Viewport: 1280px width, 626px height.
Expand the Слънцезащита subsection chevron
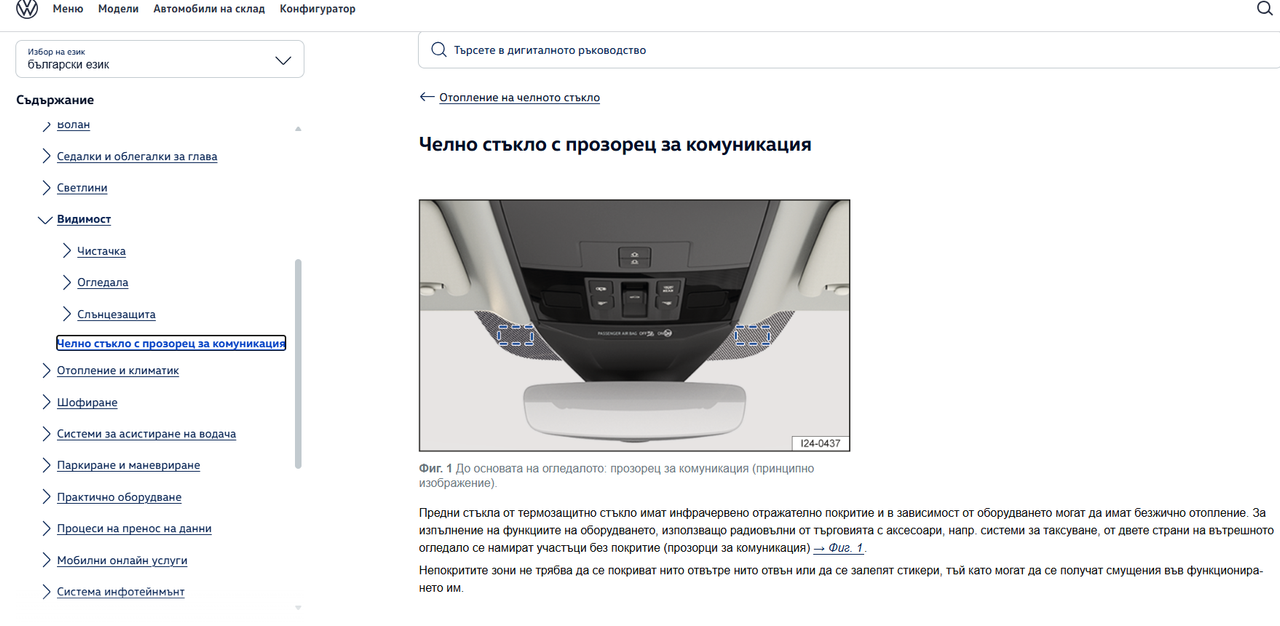pos(66,314)
